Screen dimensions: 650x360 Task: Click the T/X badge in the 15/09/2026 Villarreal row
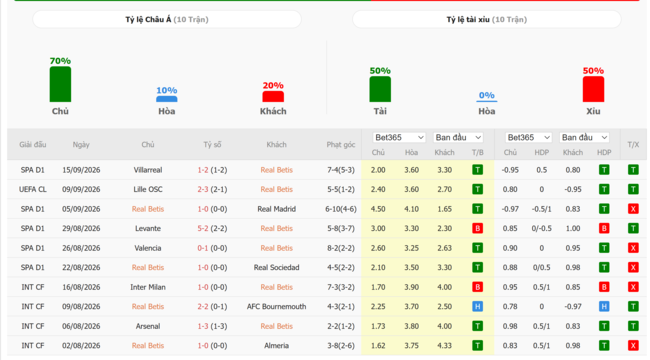(633, 170)
